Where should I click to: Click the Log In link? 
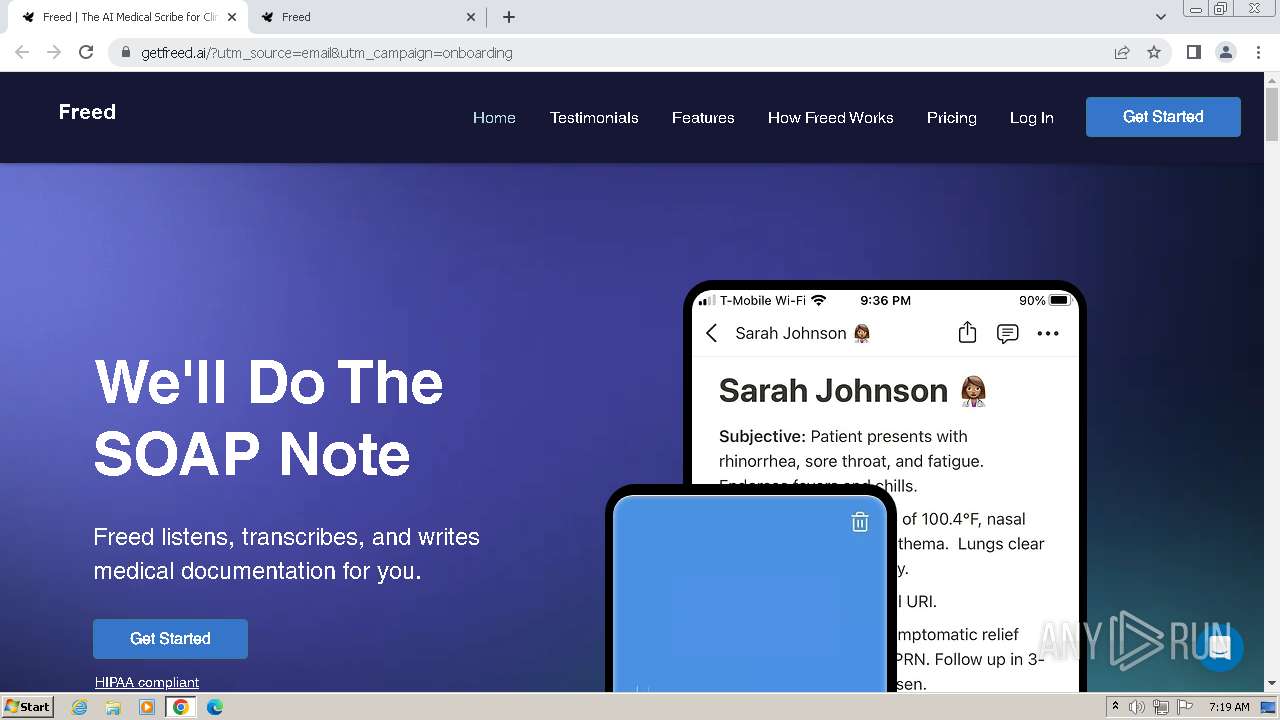pyautogui.click(x=1031, y=118)
